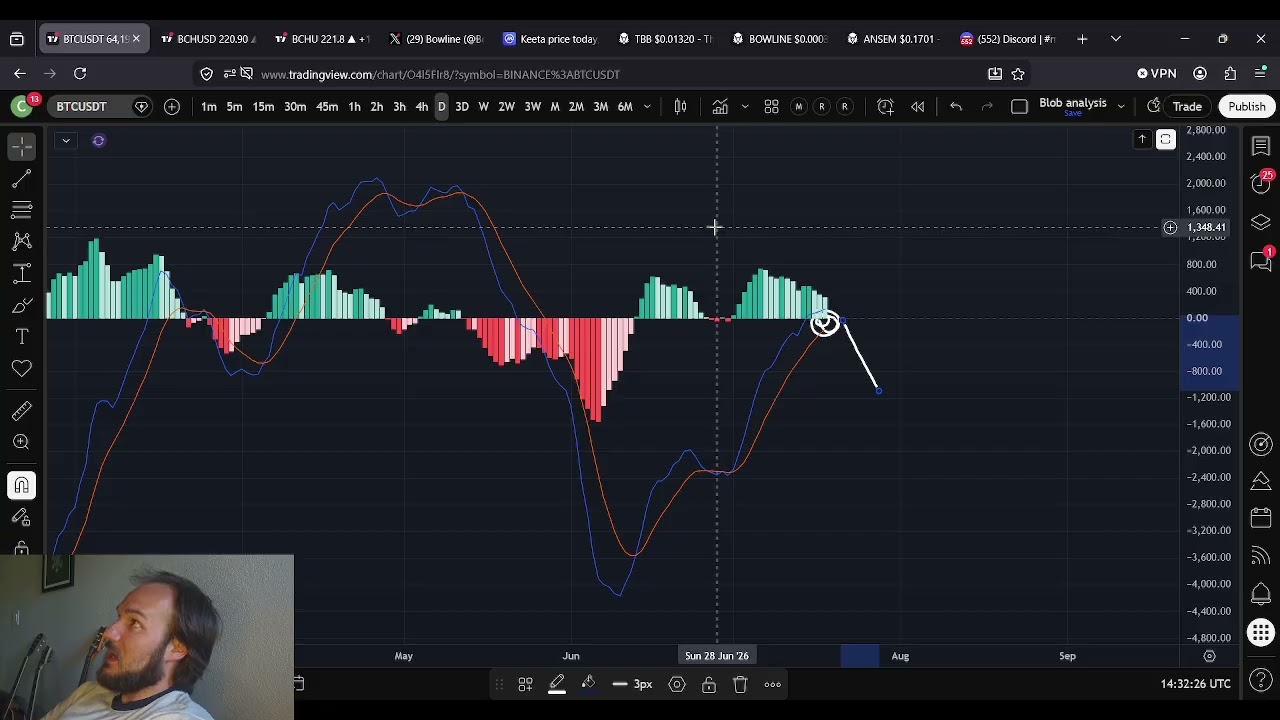Expand the indicators favorites dropdown arrow
1280x720 pixels.
pos(744,107)
